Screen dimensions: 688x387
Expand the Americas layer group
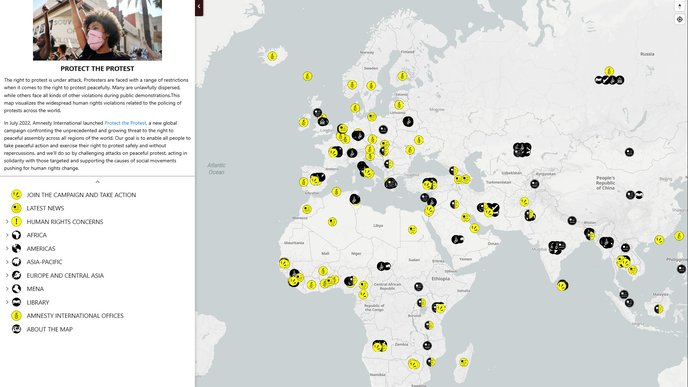[7, 248]
